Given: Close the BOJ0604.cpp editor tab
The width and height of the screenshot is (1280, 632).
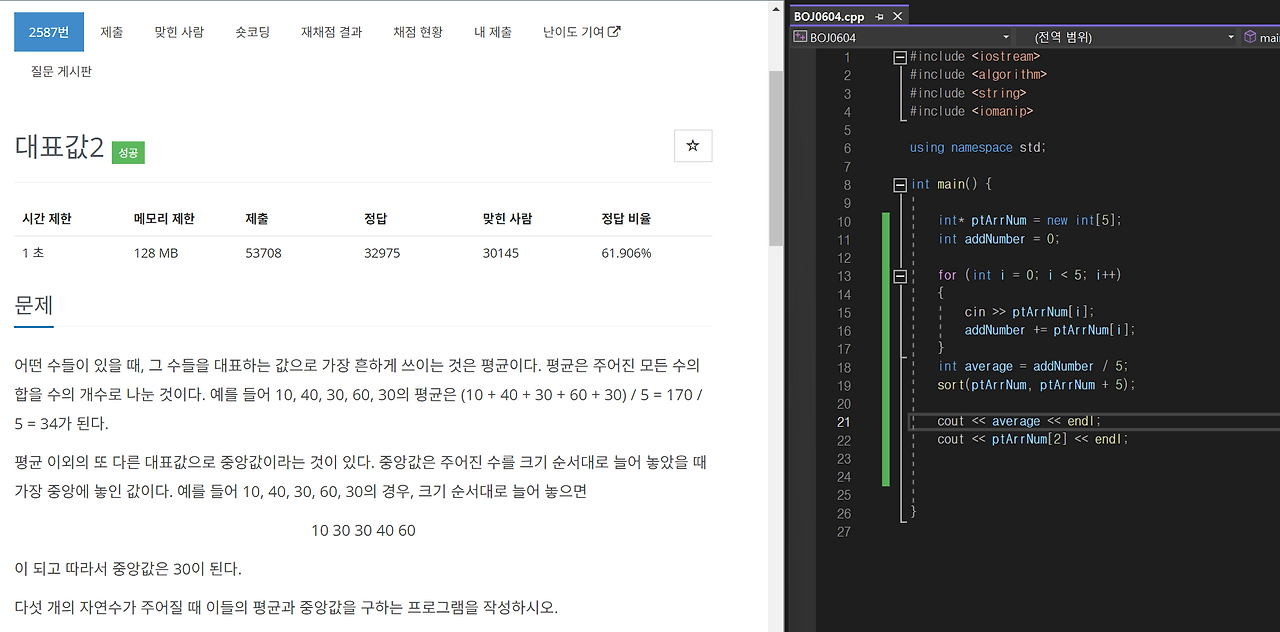Looking at the screenshot, I should 896,16.
